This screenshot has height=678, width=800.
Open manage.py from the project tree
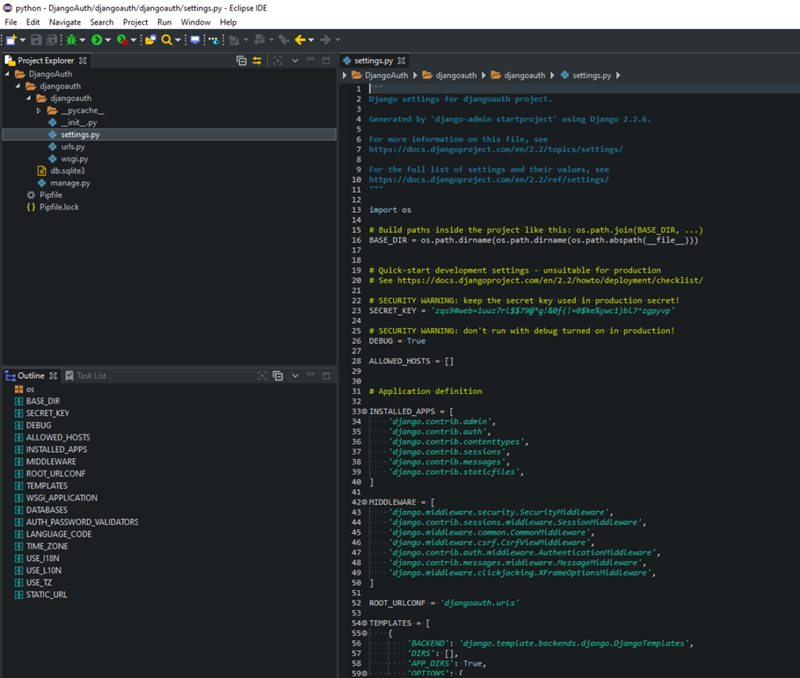[x=70, y=183]
